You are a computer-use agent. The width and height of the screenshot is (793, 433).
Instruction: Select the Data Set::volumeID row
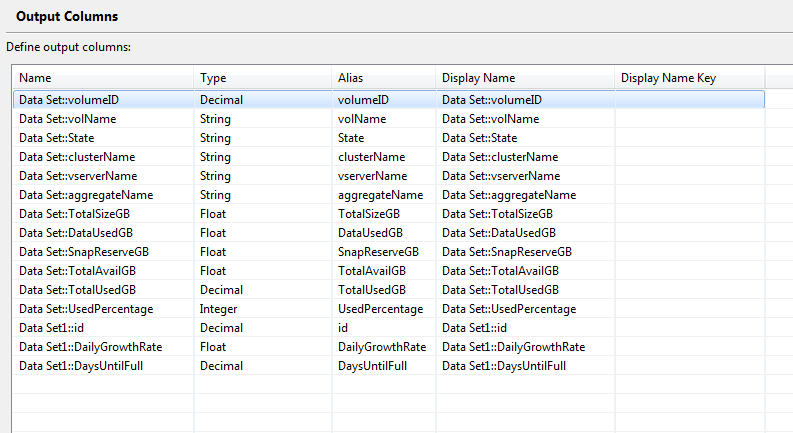(388, 100)
